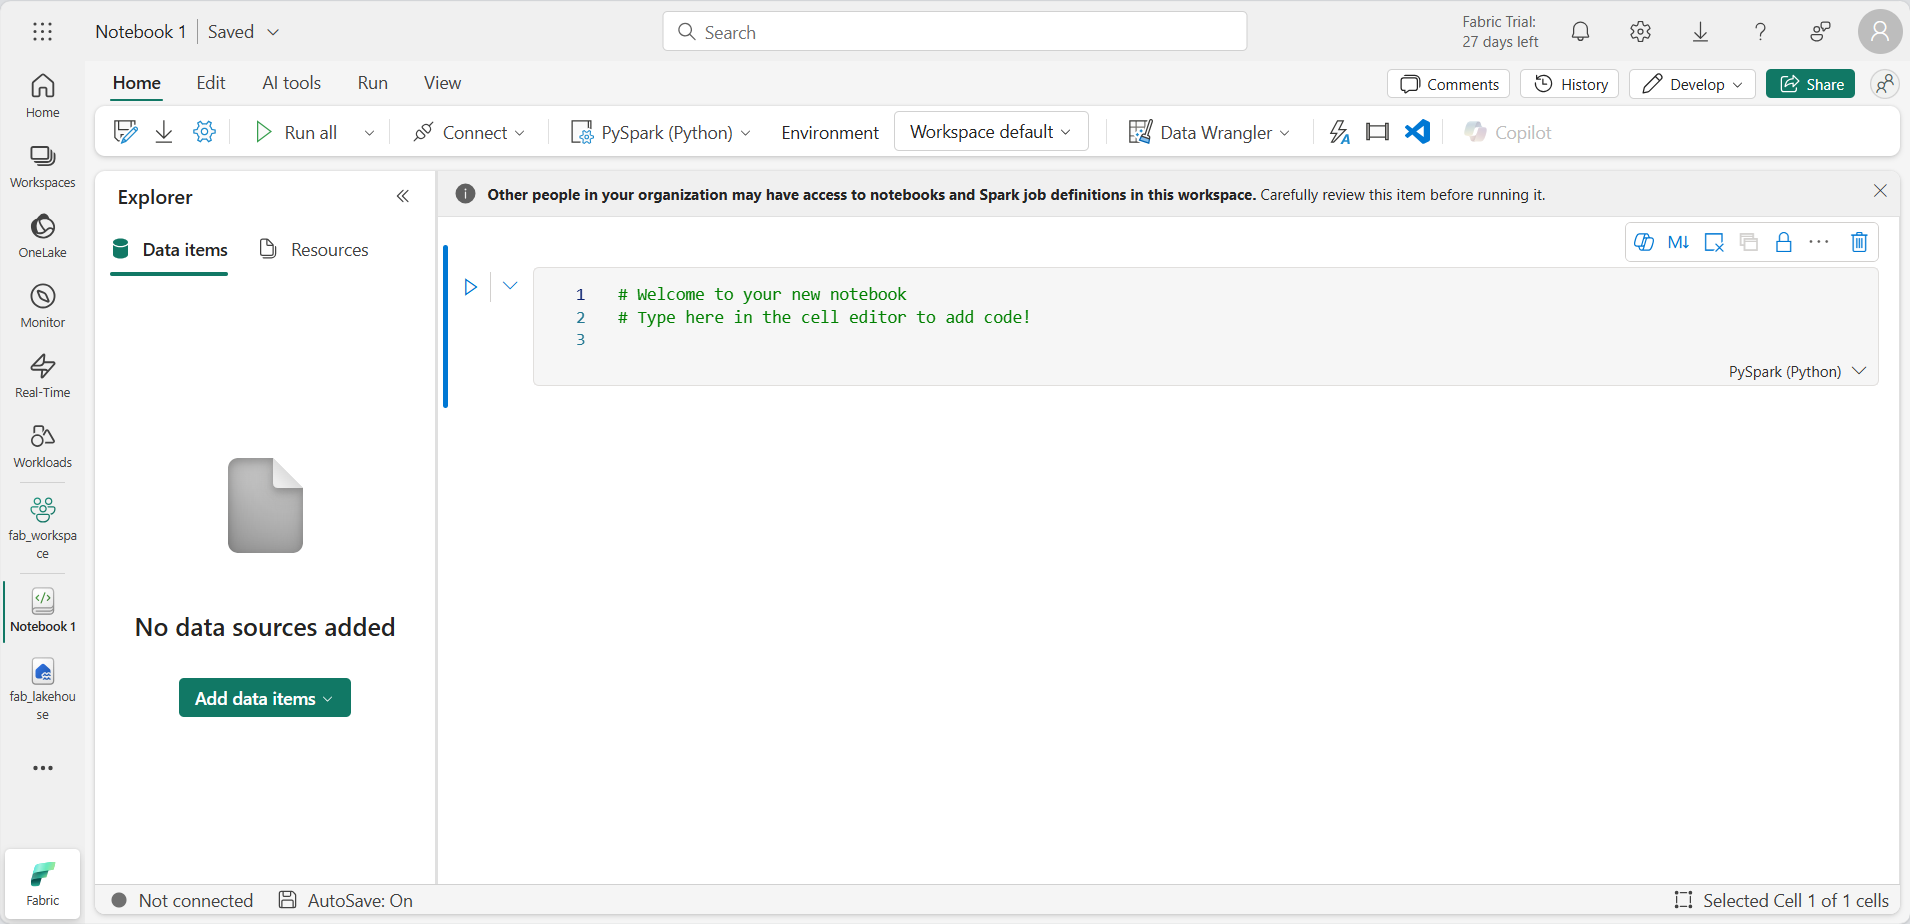Image resolution: width=1910 pixels, height=924 pixels.
Task: Open Fabric settings gear in header
Action: coord(1640,32)
